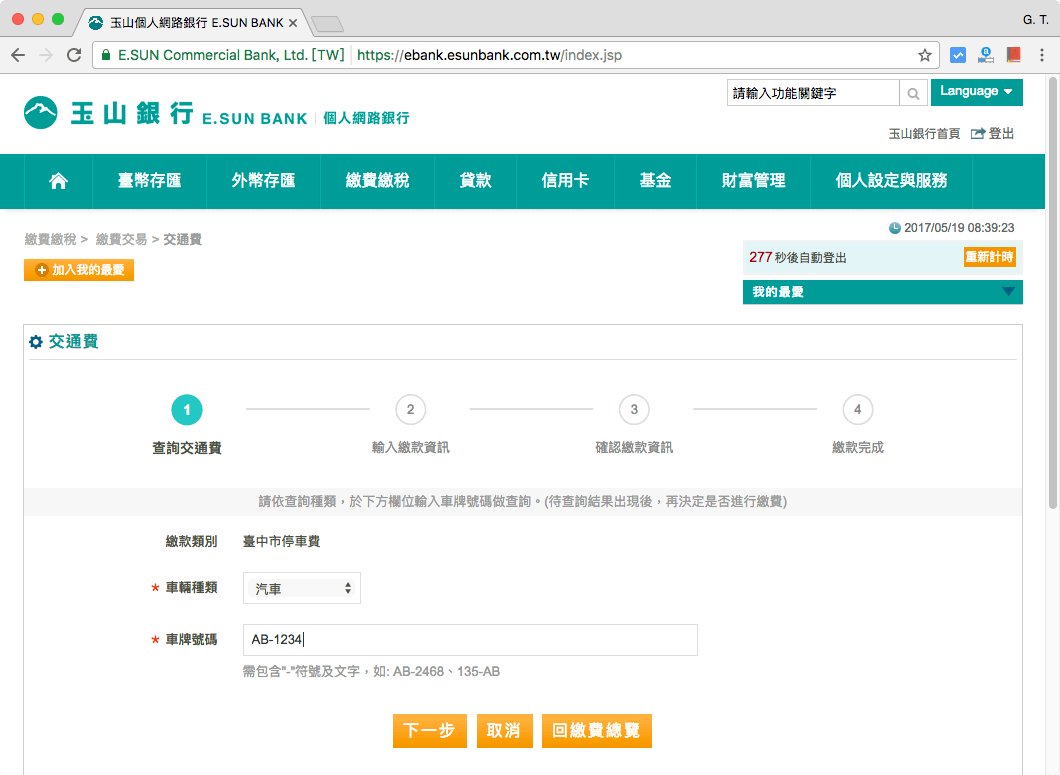Bookmark this page with the star icon
This screenshot has width=1060, height=775.
coord(925,55)
